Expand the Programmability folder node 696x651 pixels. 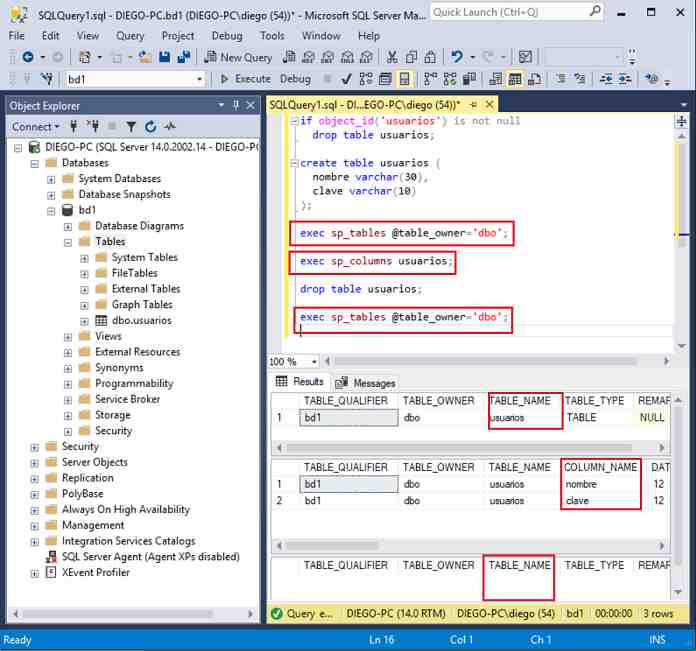click(x=68, y=384)
